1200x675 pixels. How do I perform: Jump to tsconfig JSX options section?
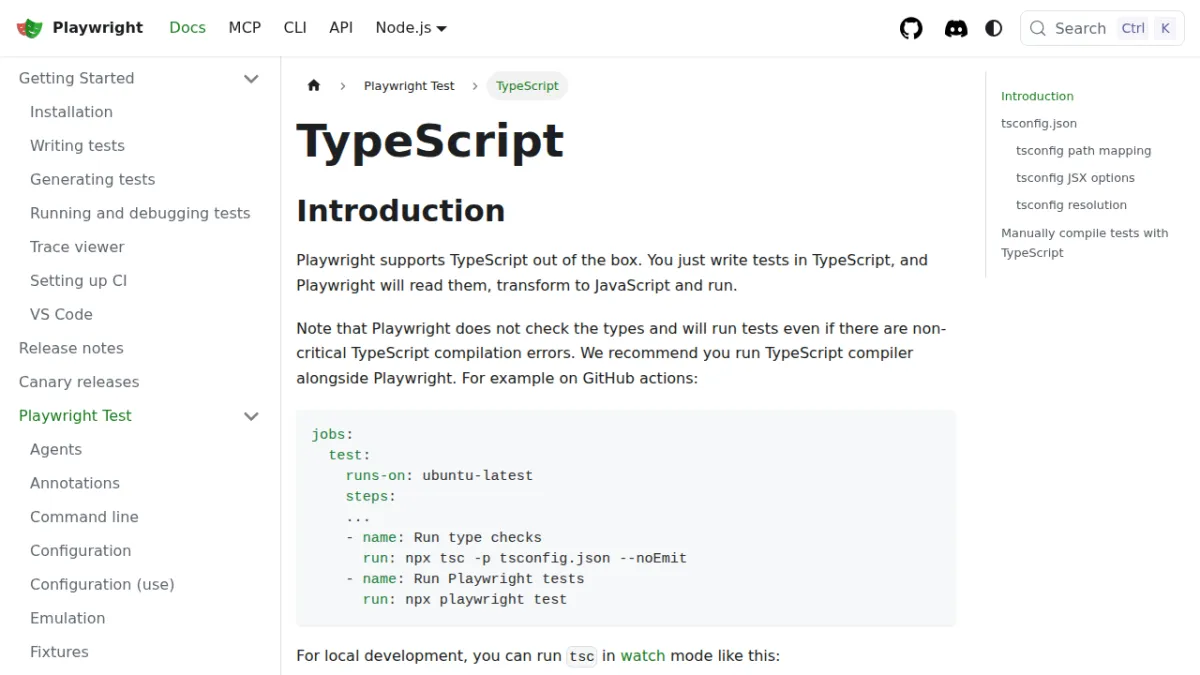point(1075,178)
